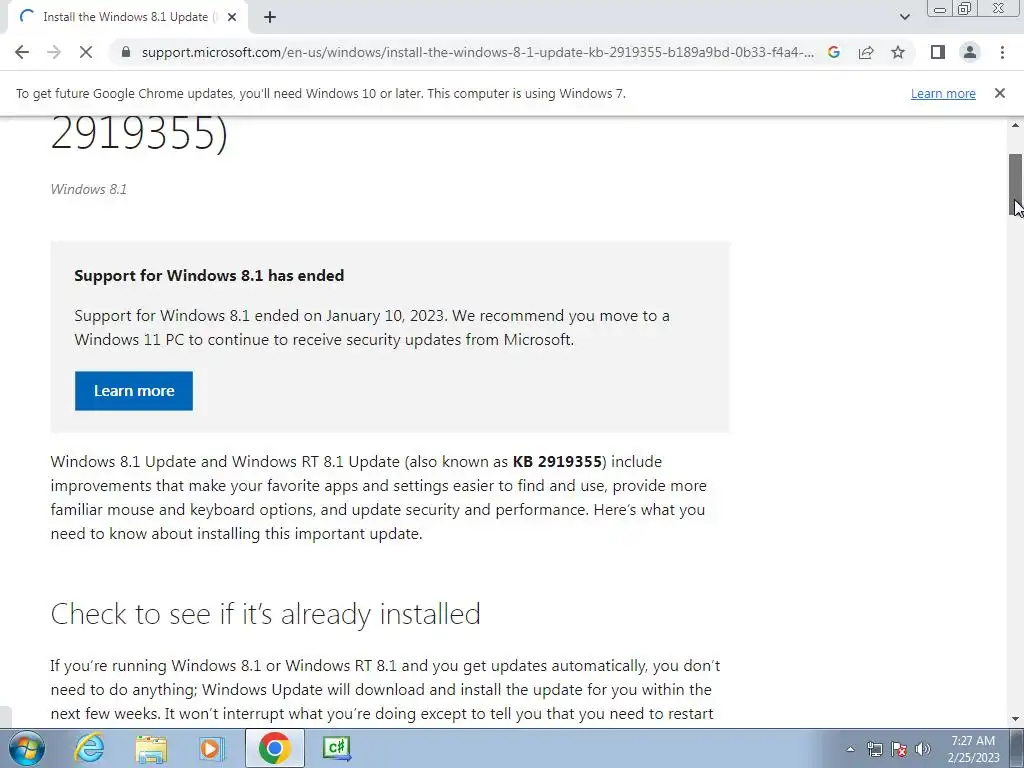Viewport: 1024px width, 768px height.
Task: Click the share page icon
Action: coord(866,52)
